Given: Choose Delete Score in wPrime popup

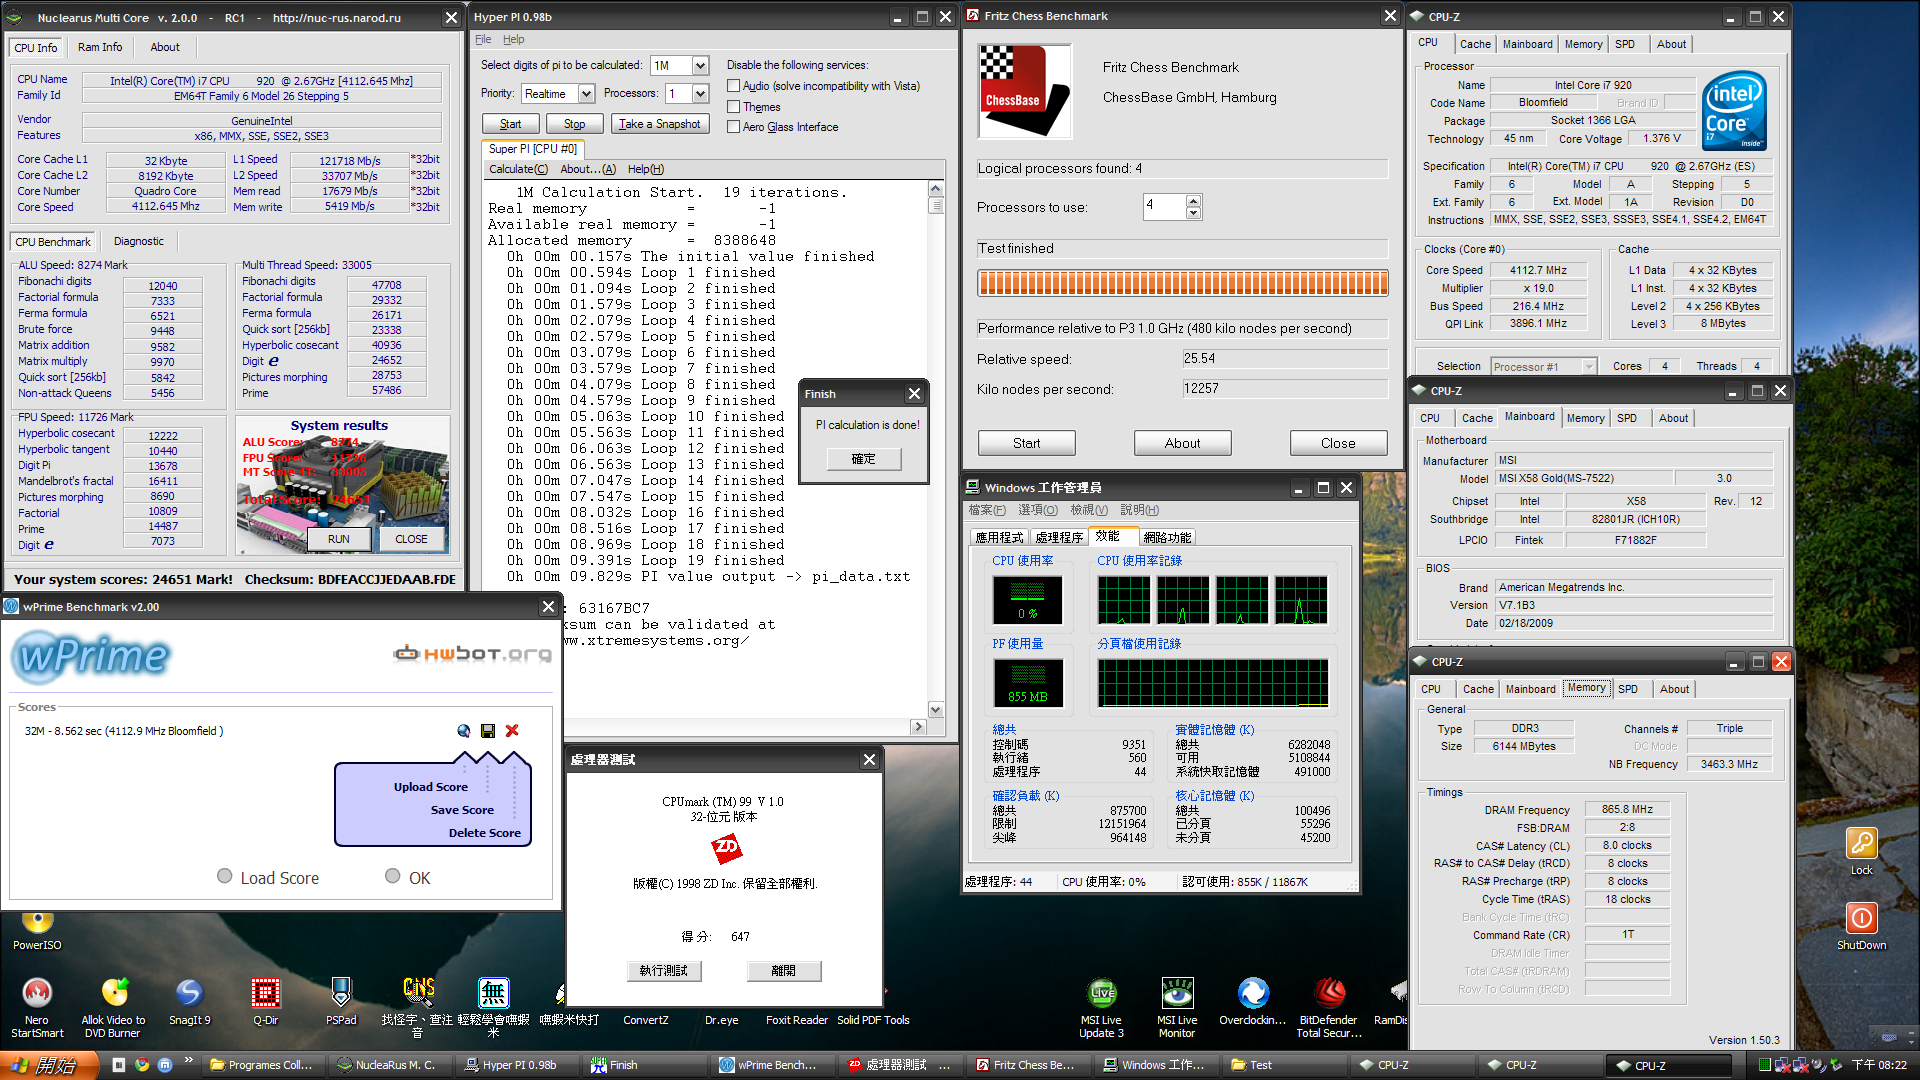Looking at the screenshot, I should (484, 833).
